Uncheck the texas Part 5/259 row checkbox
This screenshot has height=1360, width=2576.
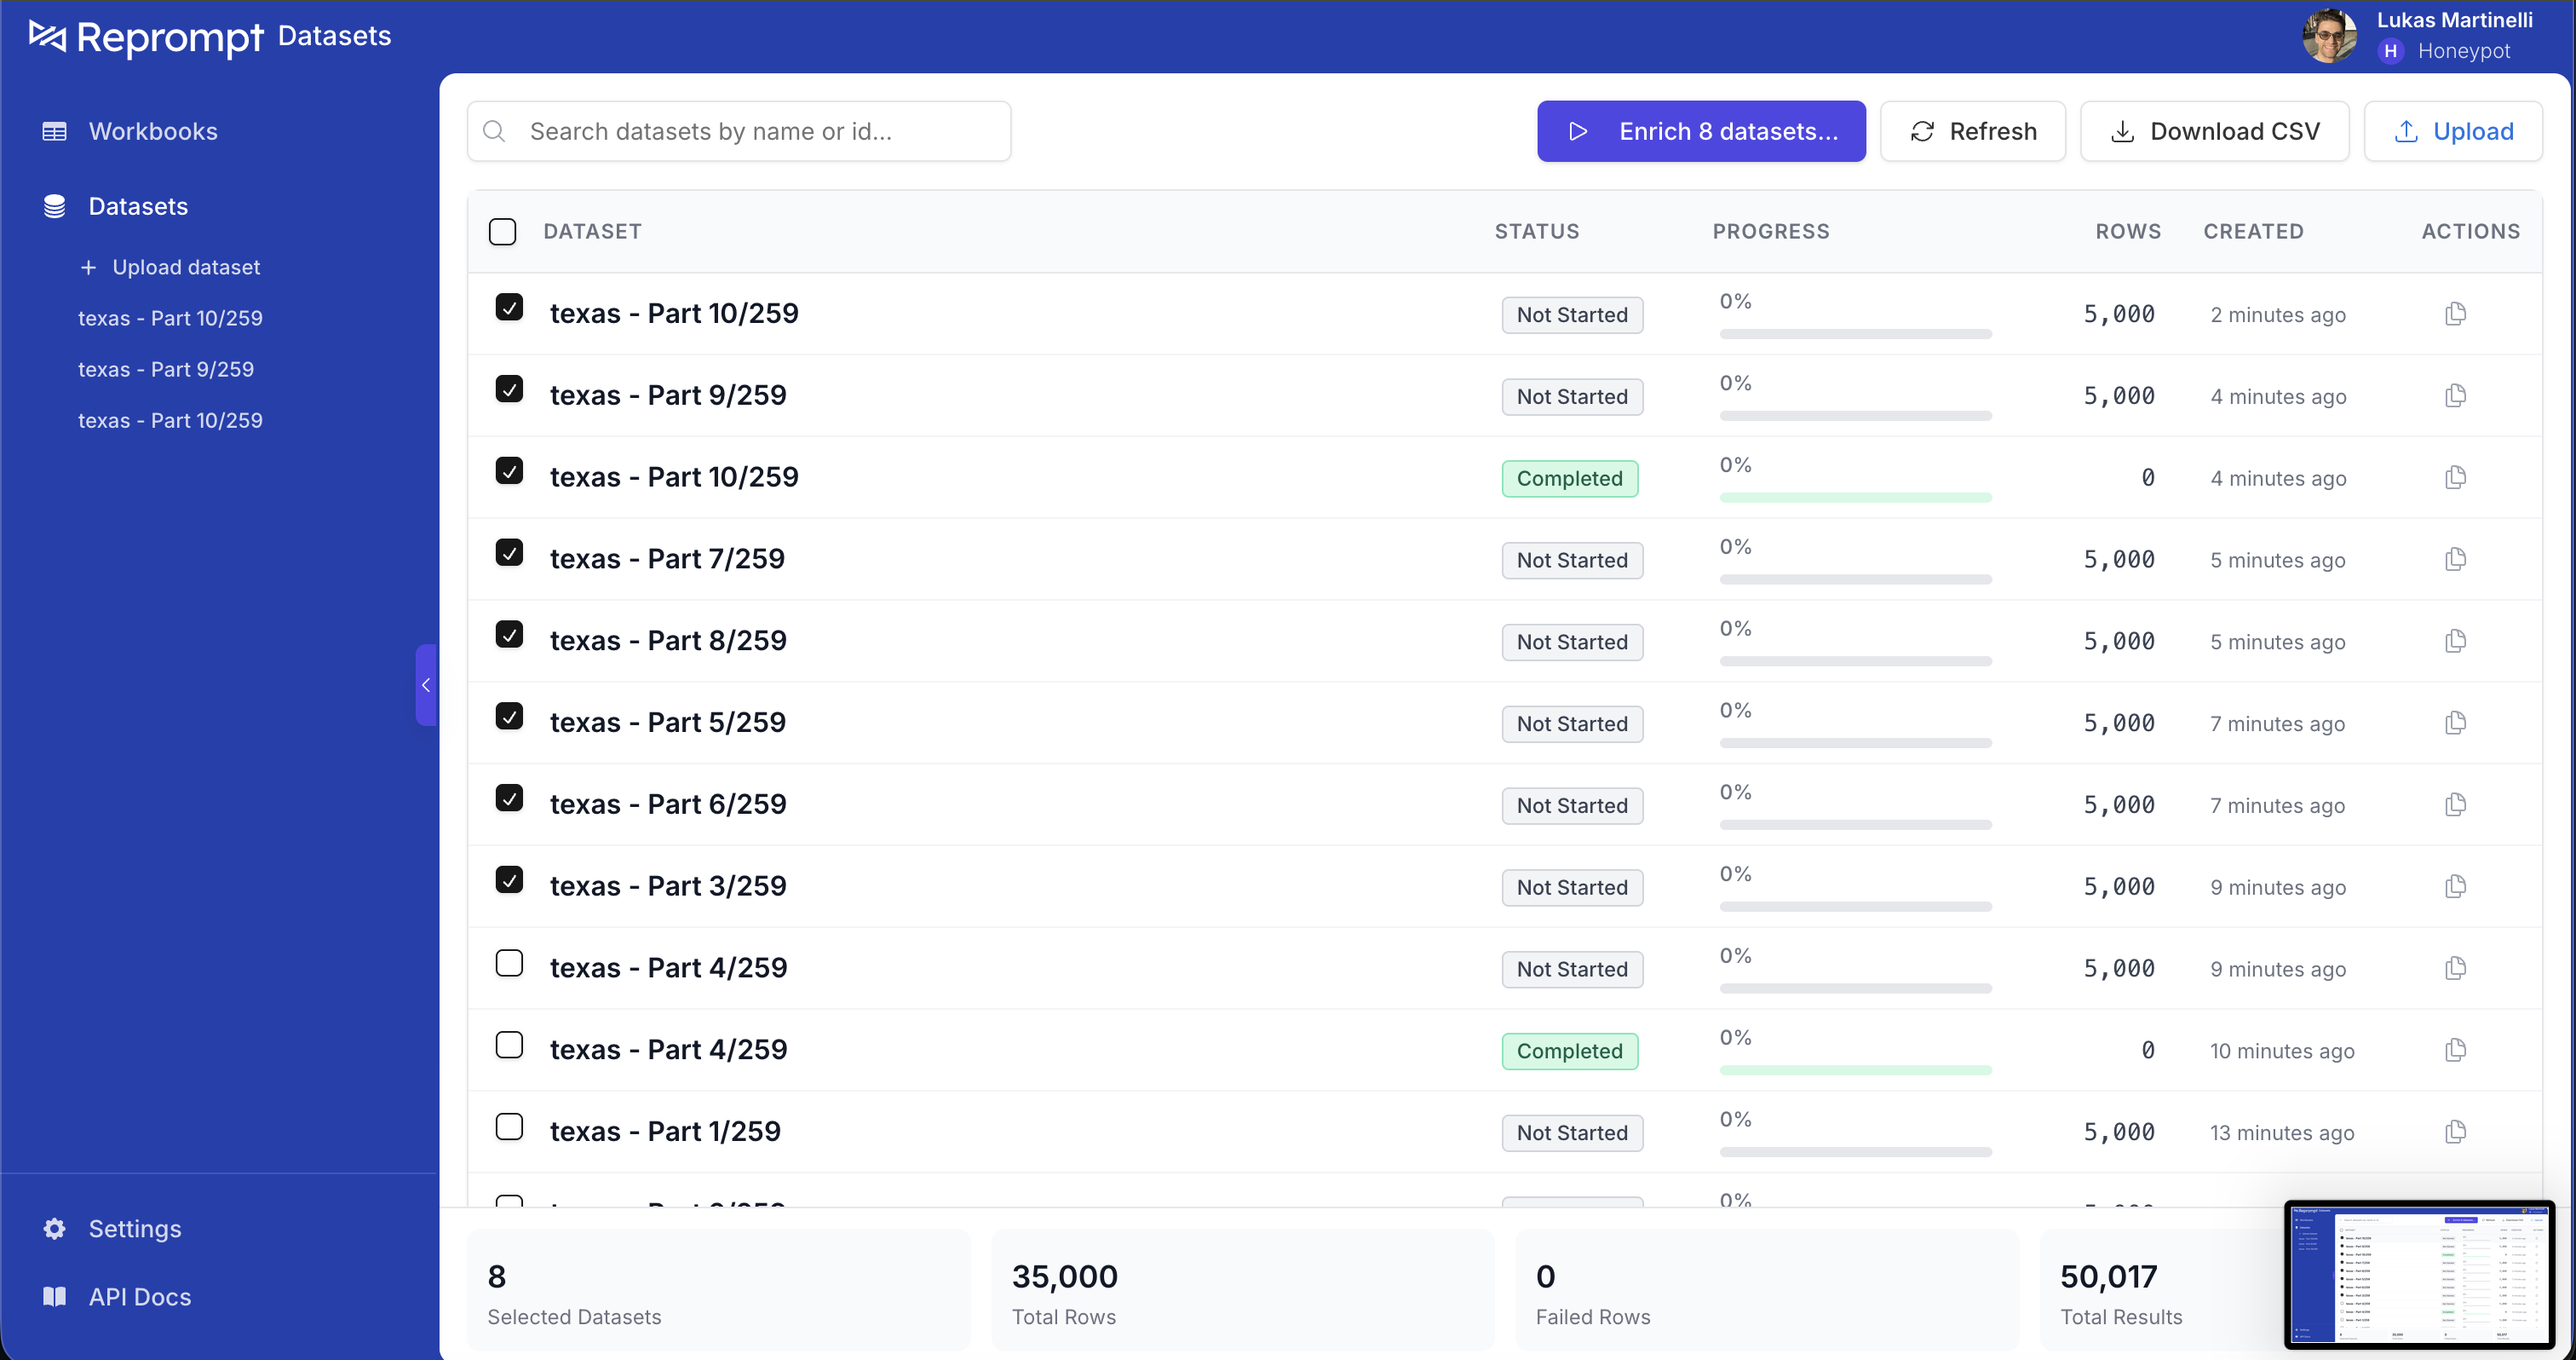tap(509, 716)
